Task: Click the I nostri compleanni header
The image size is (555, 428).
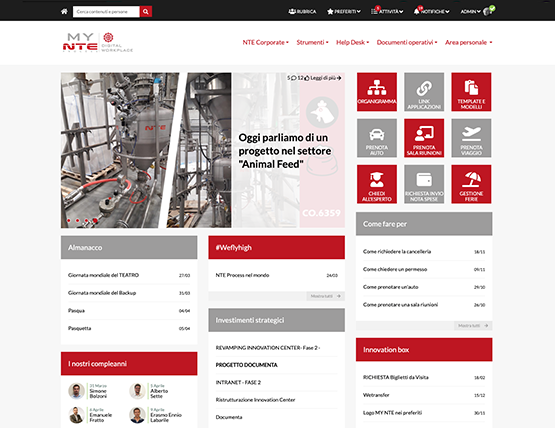Action: (129, 364)
